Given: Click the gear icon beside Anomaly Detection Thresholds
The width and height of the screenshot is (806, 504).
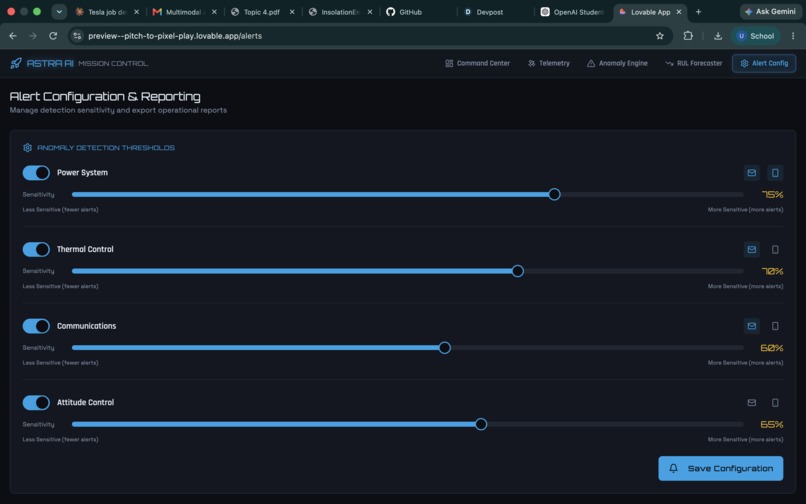Looking at the screenshot, I should pyautogui.click(x=27, y=148).
